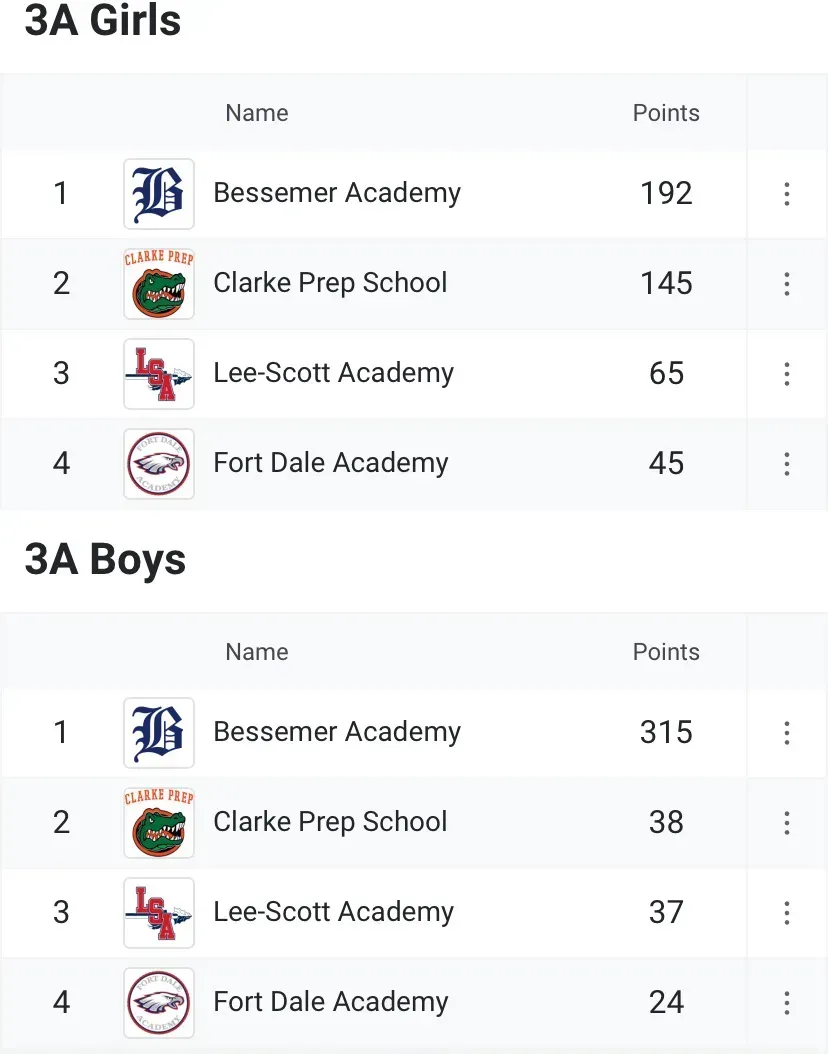
Task: Show more options for Clarke Prep boys row
Action: pos(787,823)
